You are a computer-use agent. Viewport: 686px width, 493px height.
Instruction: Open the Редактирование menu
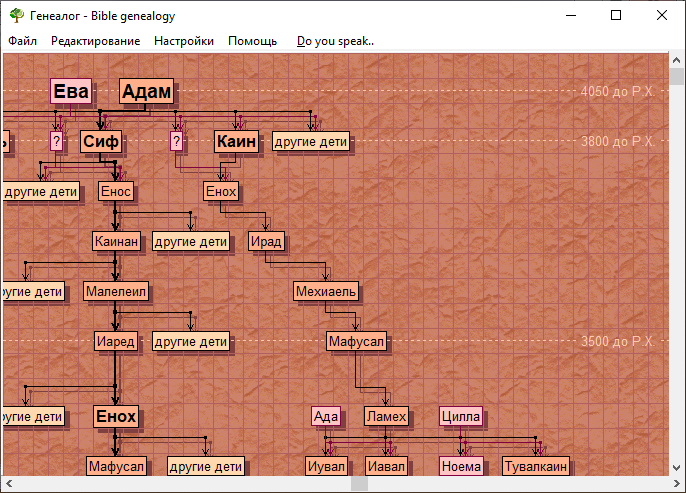95,41
